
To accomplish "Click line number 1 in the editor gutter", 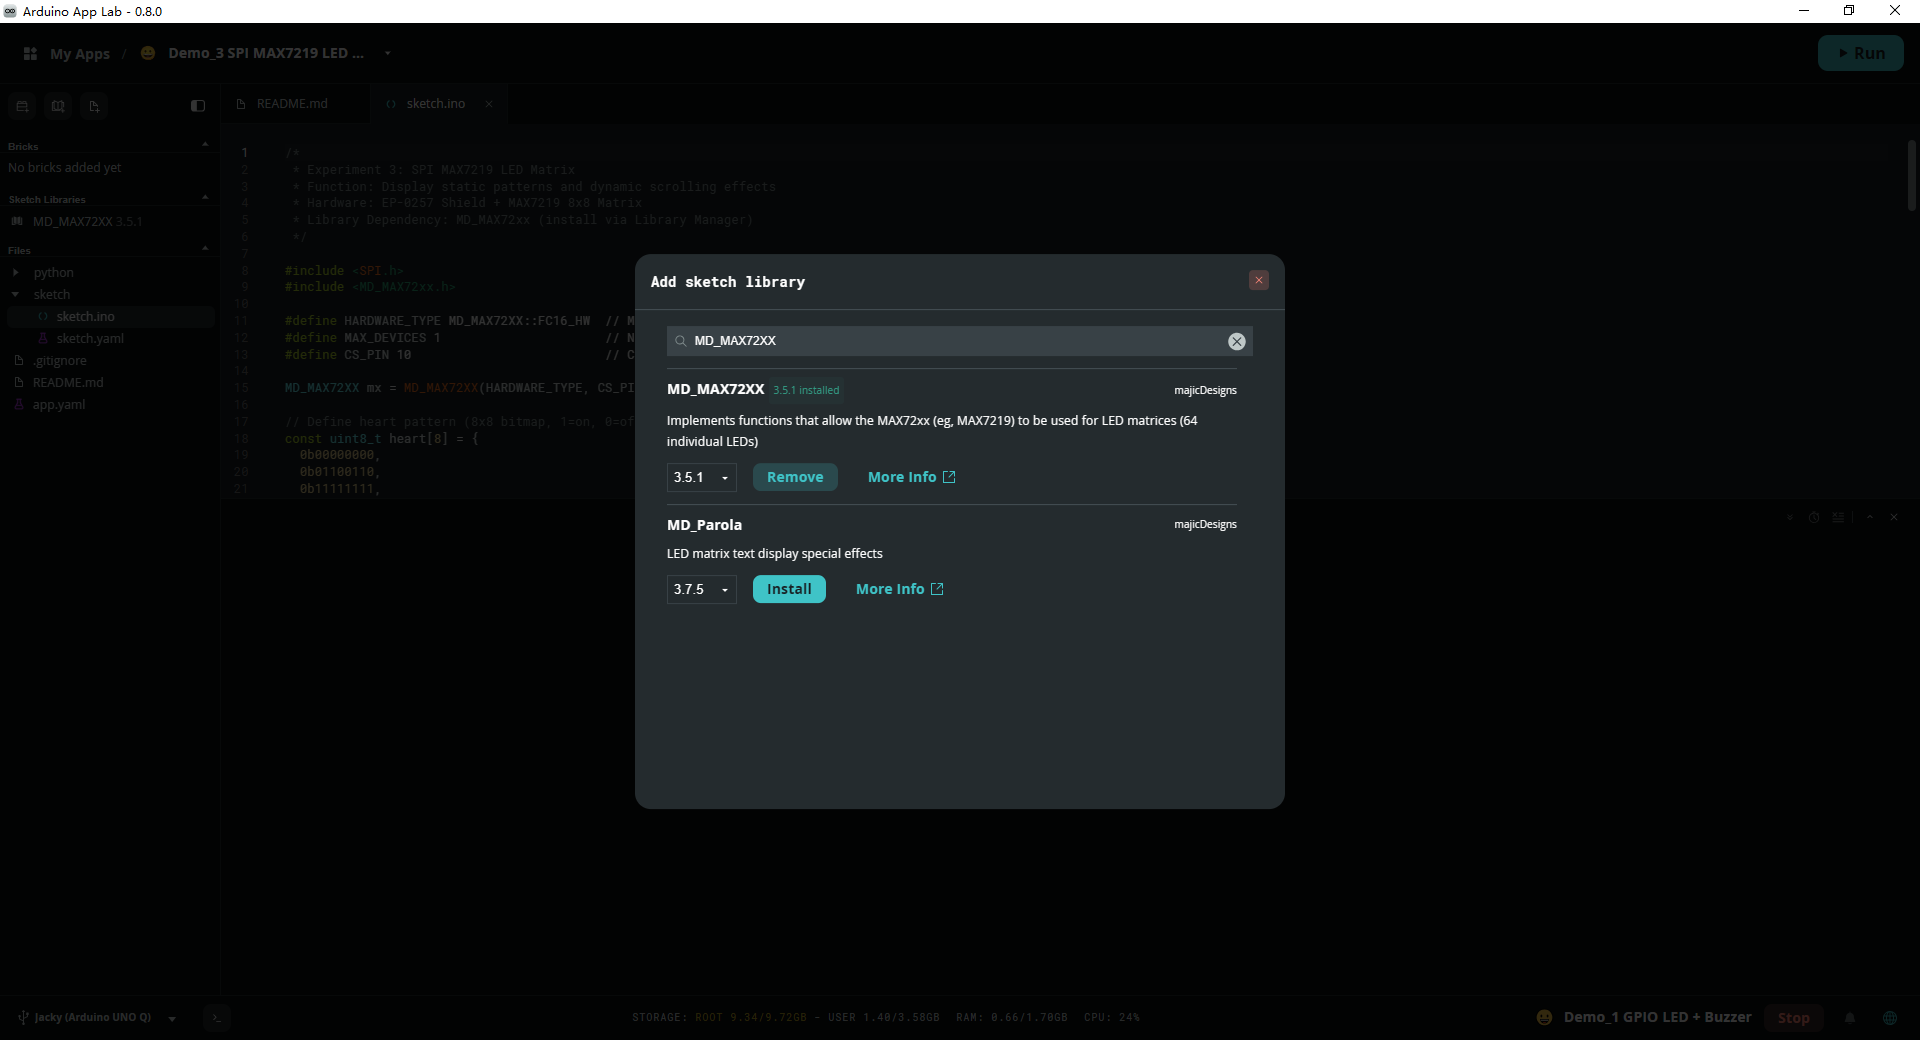I will click(x=244, y=153).
